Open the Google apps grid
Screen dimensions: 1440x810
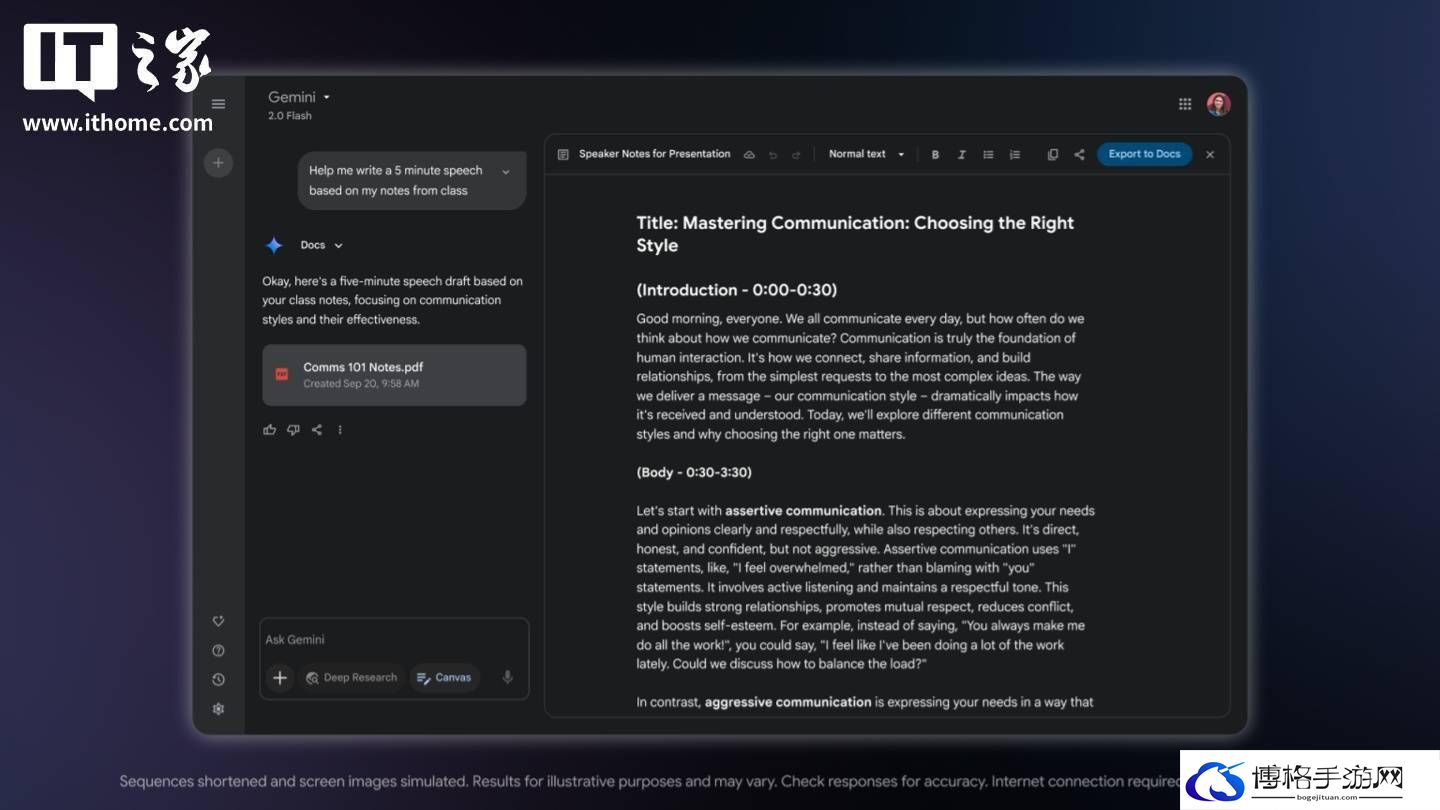[x=1185, y=104]
